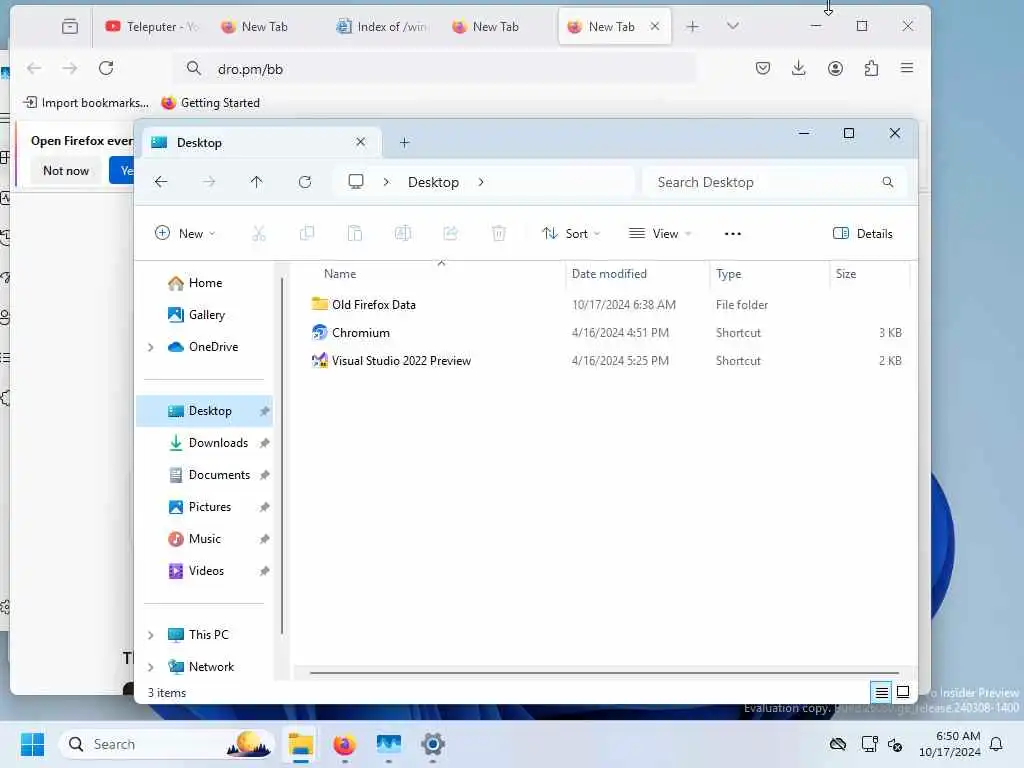Screen dimensions: 1024x768
Task: Switch to Teleputer Firefox tab
Action: tap(152, 27)
